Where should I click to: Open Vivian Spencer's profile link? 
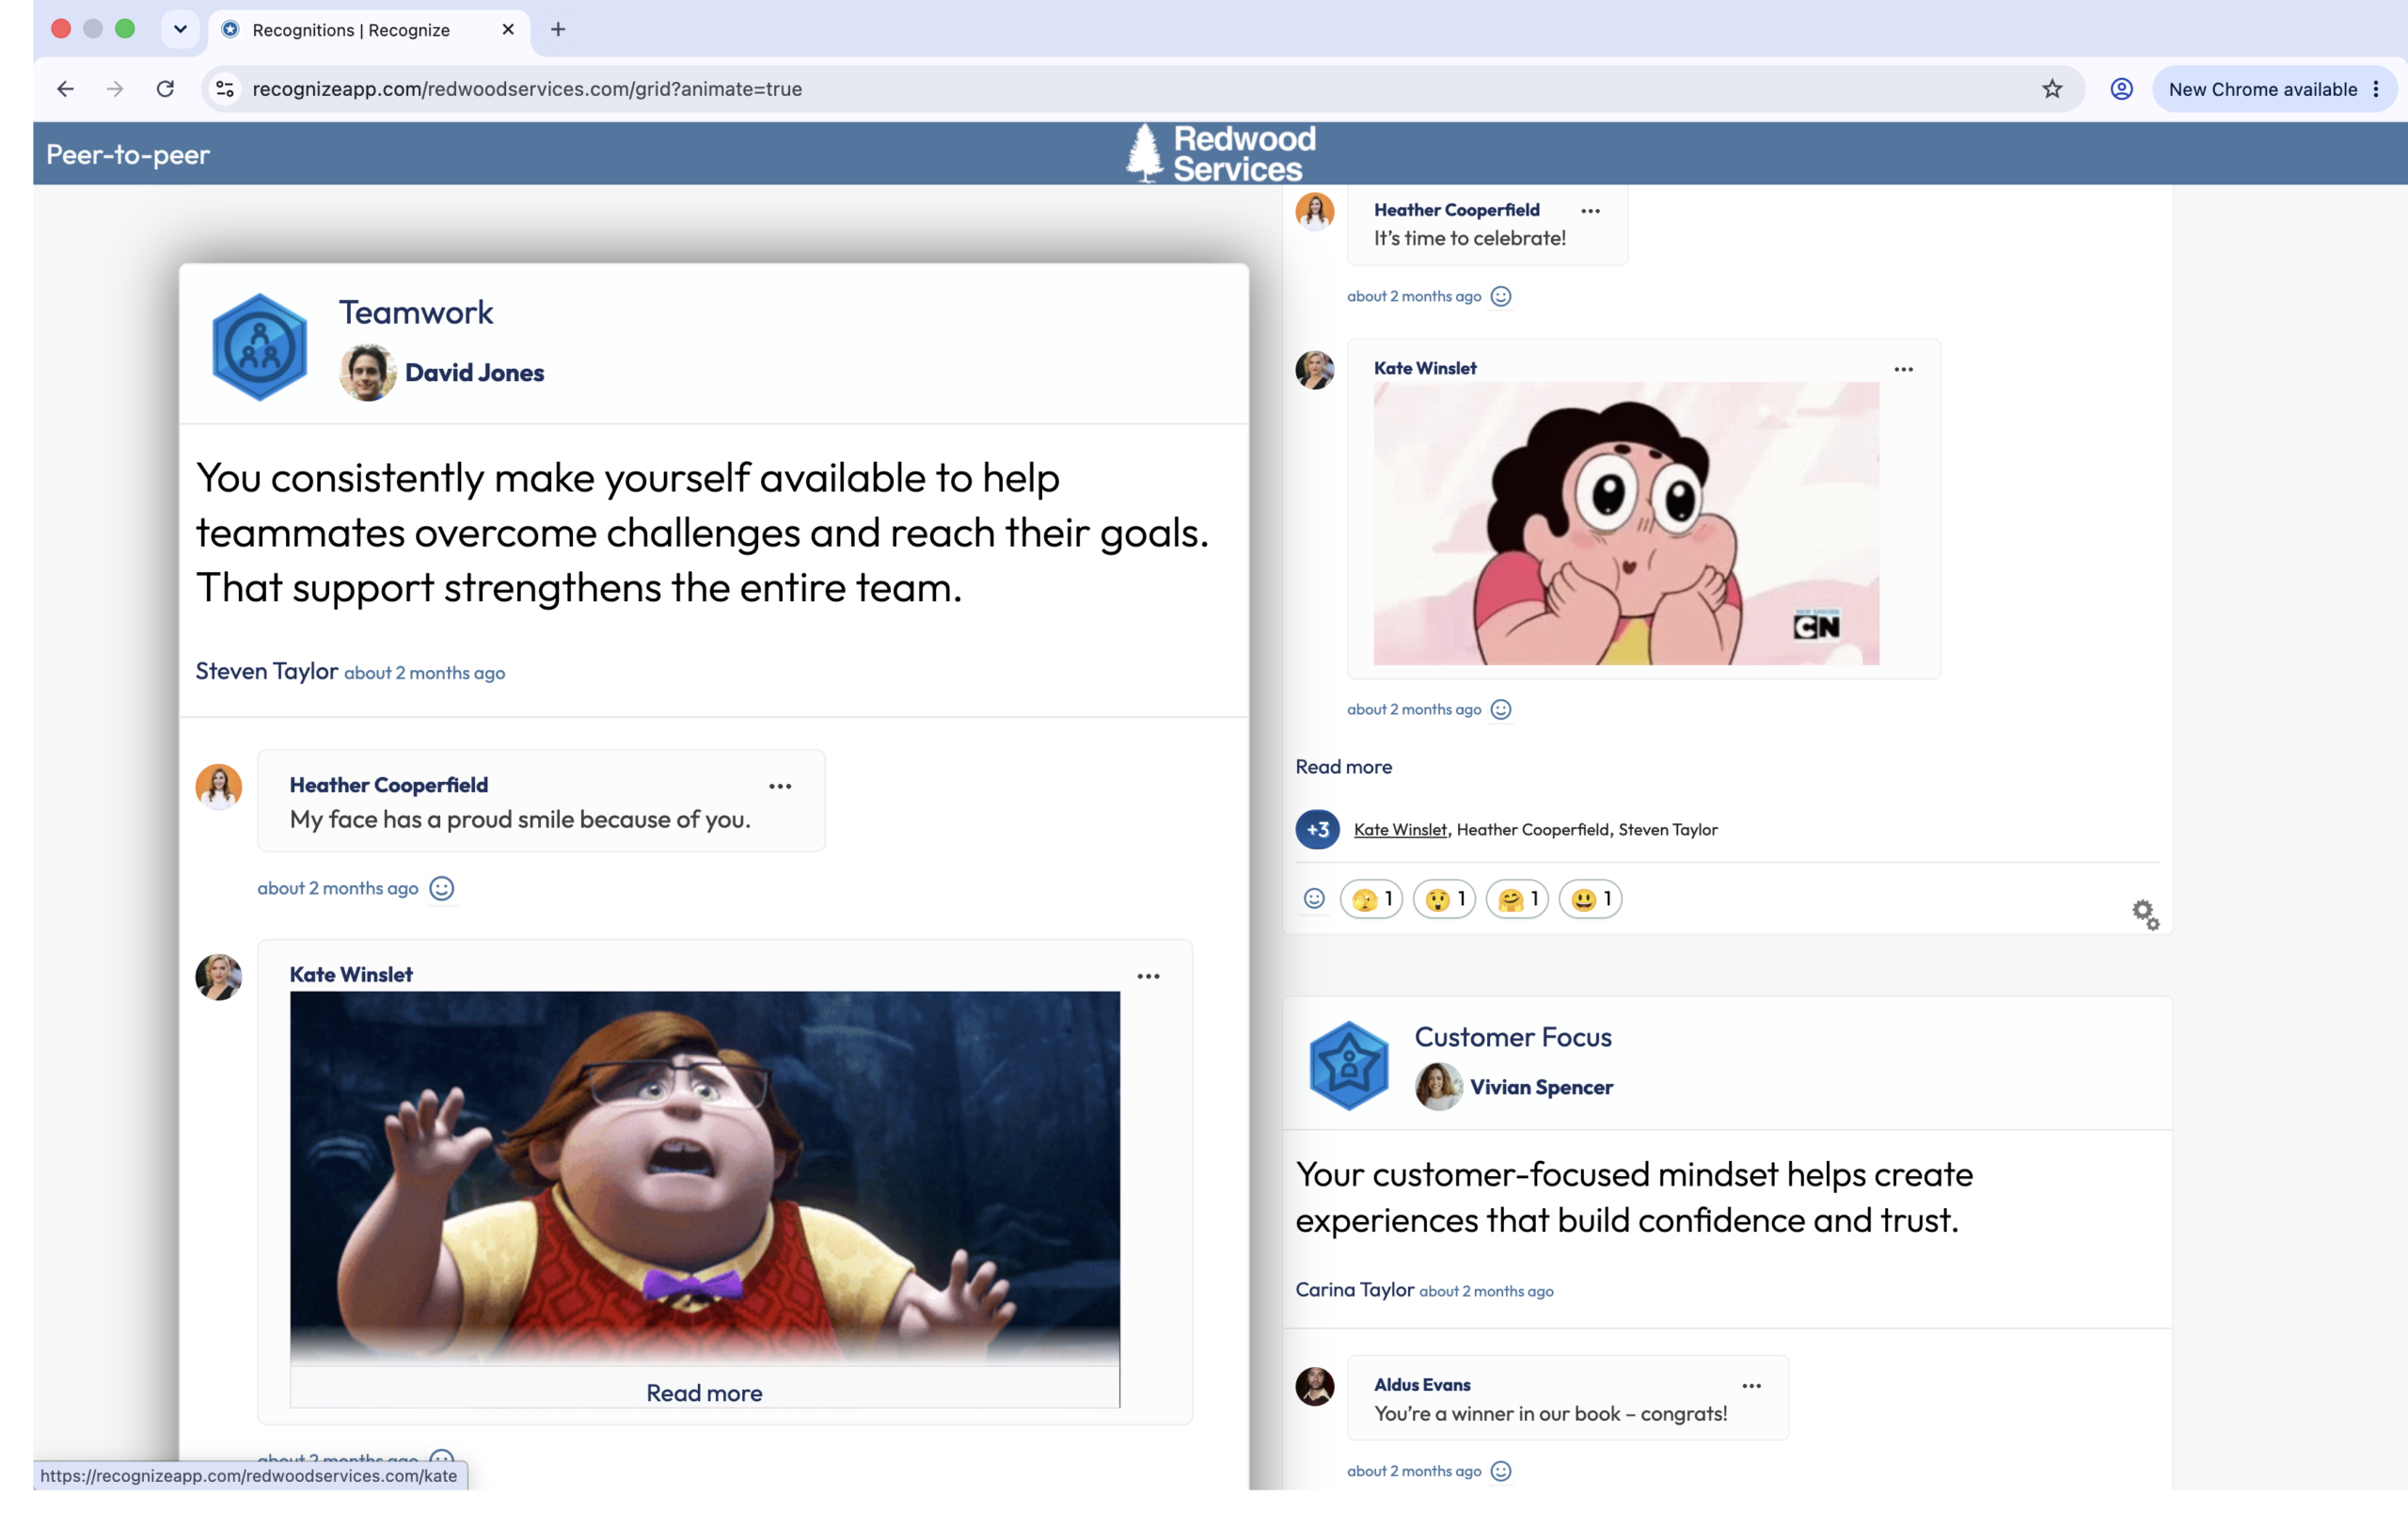pyautogui.click(x=1541, y=1087)
